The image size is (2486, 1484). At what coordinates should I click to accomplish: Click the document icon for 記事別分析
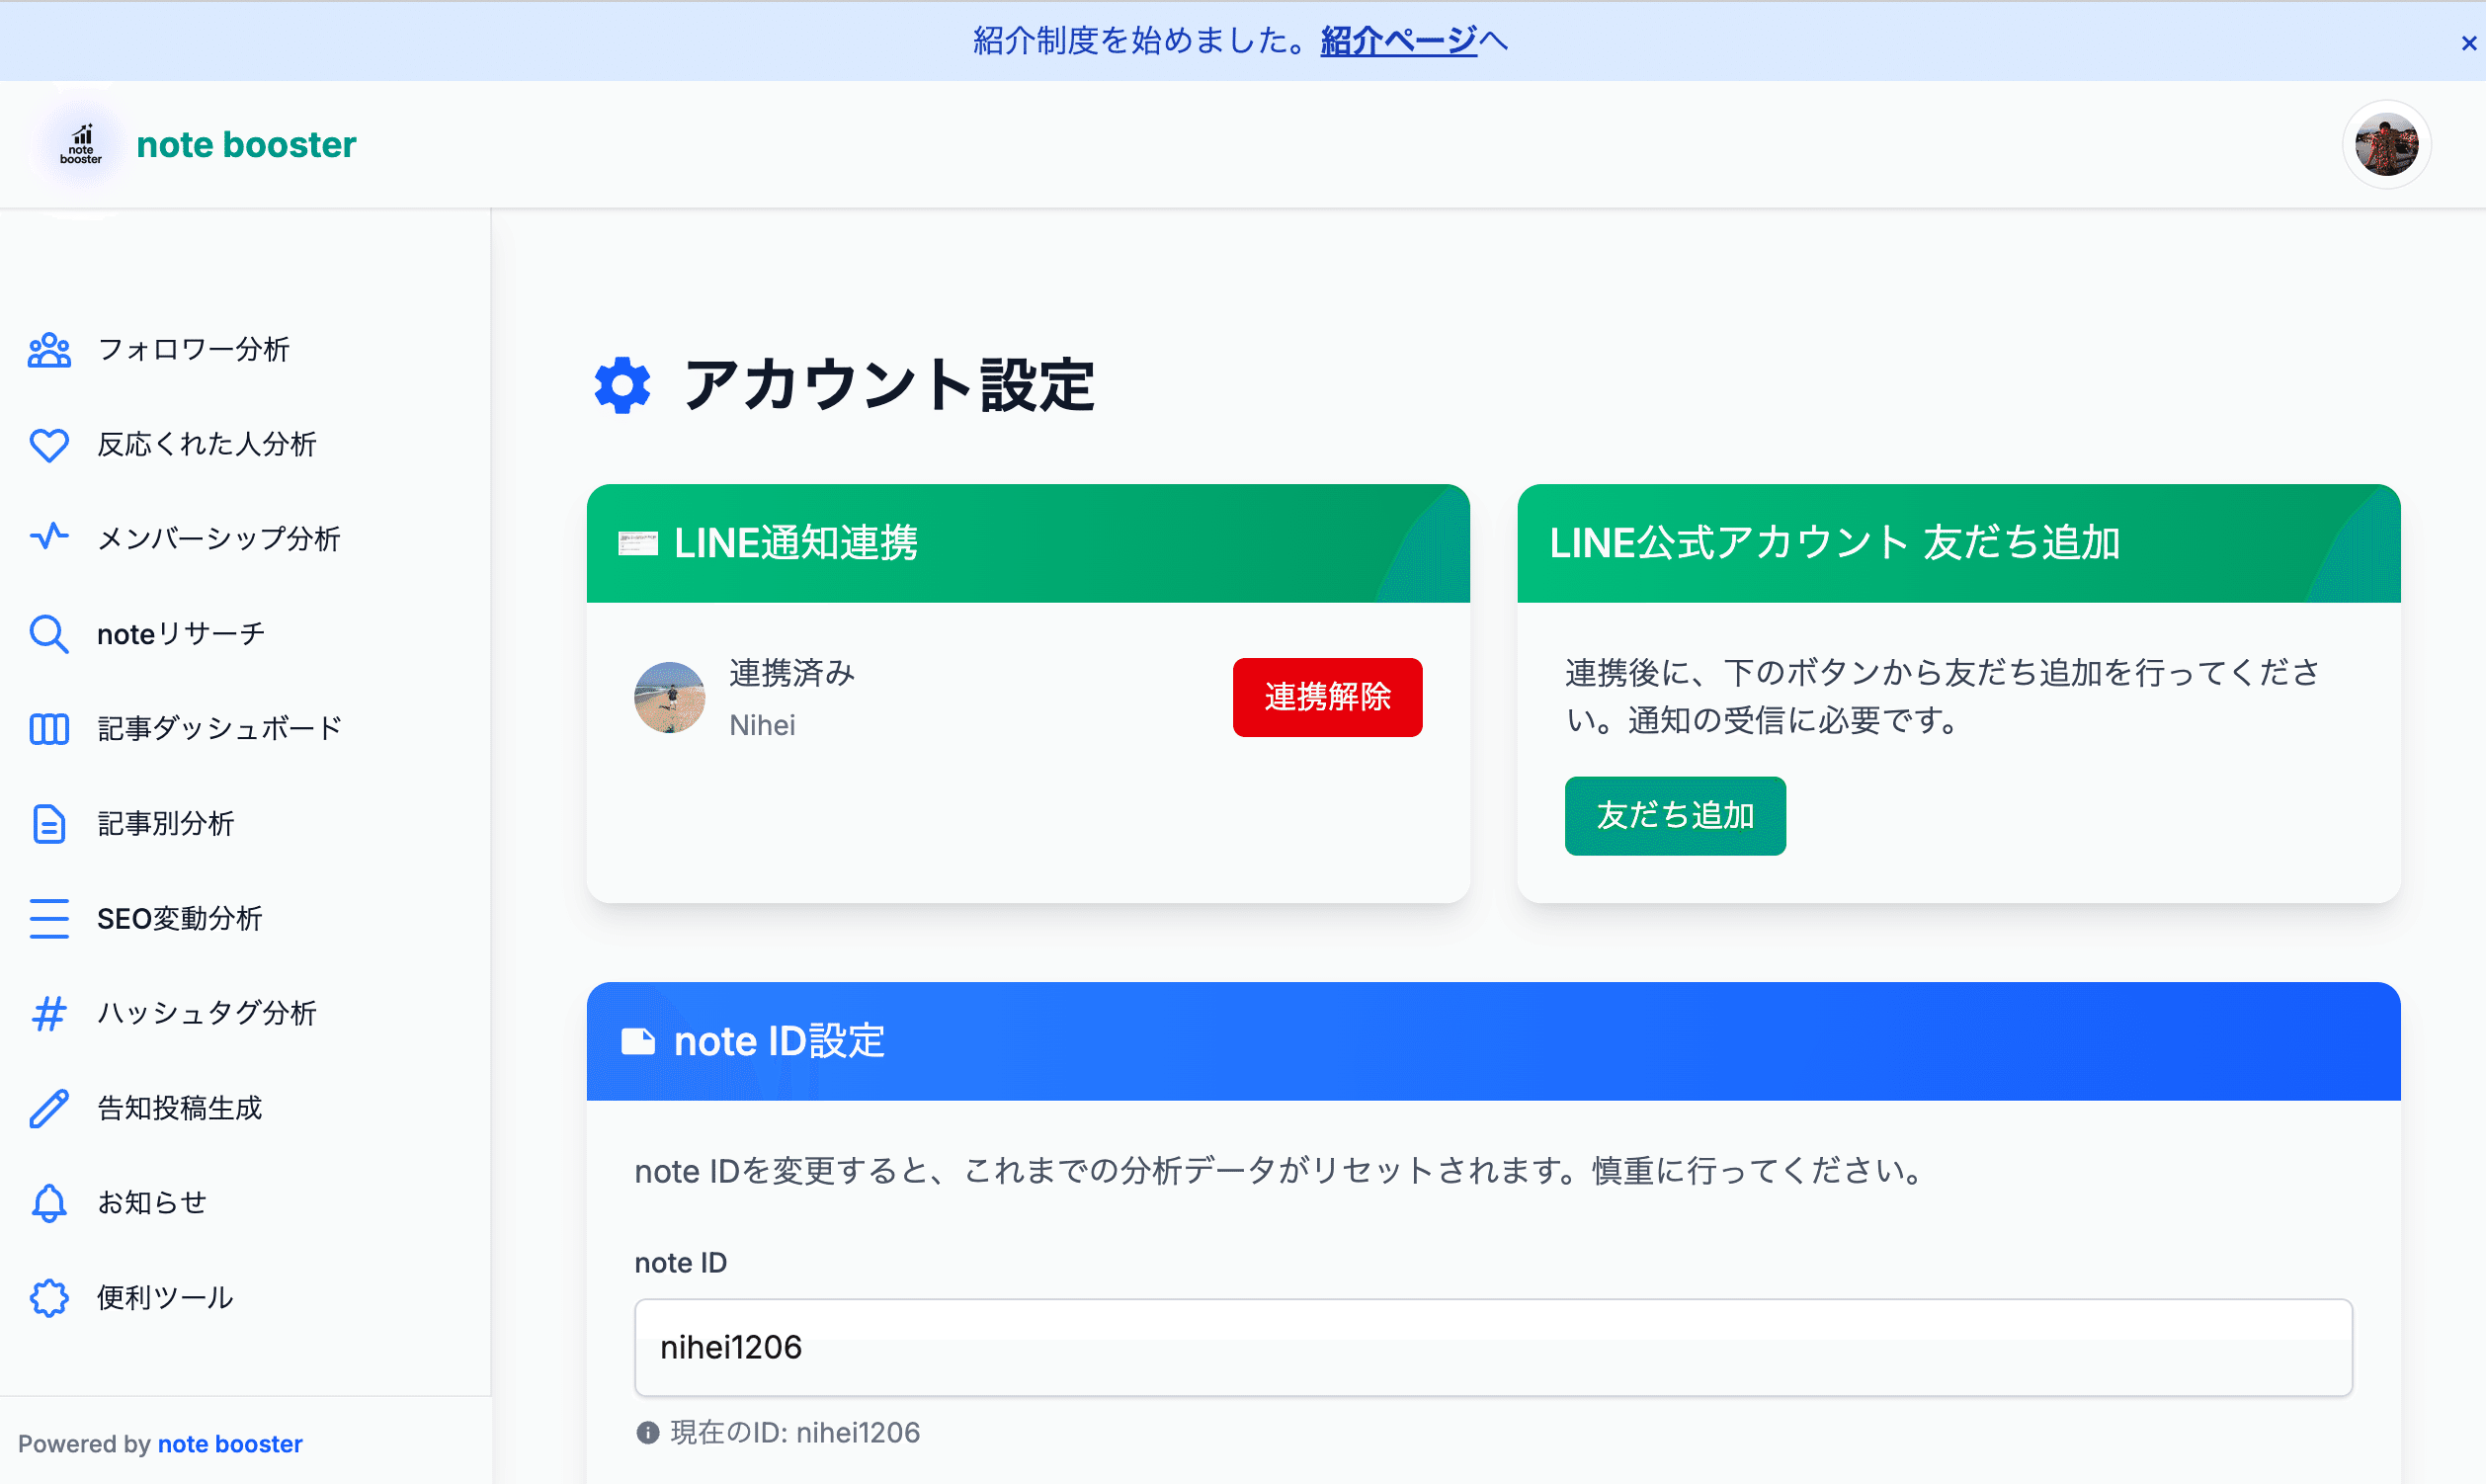[x=49, y=824]
